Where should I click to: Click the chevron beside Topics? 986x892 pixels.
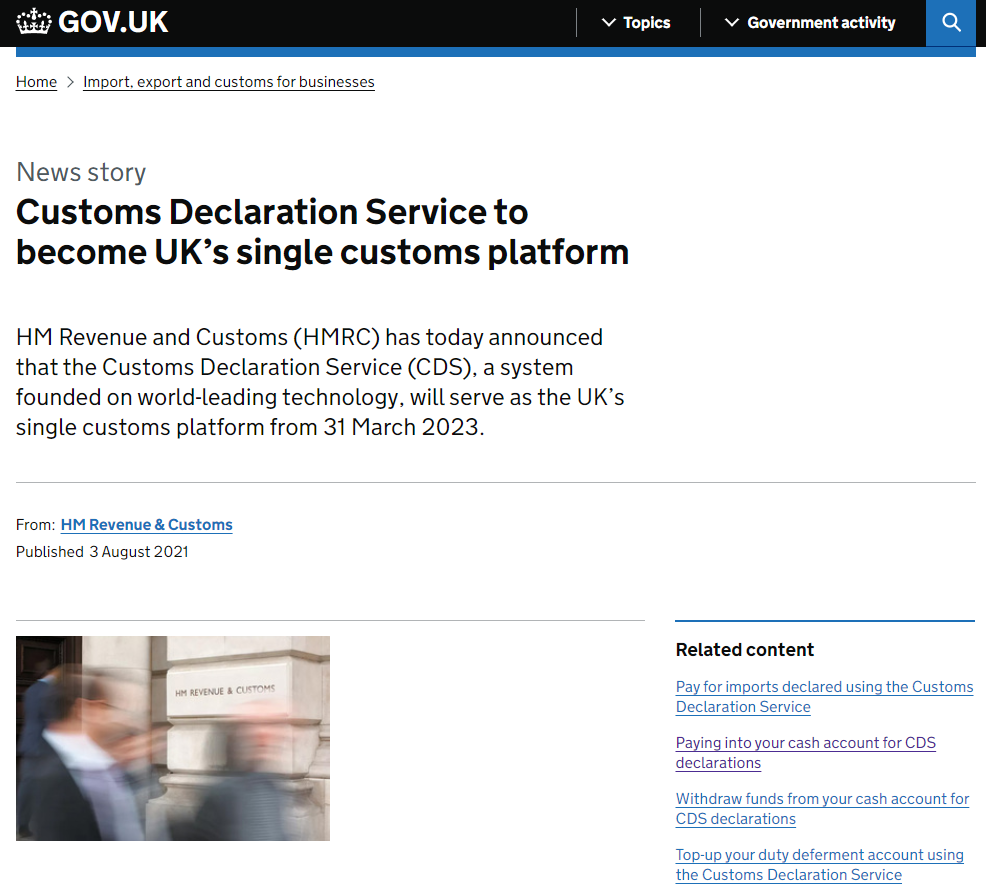pos(608,22)
